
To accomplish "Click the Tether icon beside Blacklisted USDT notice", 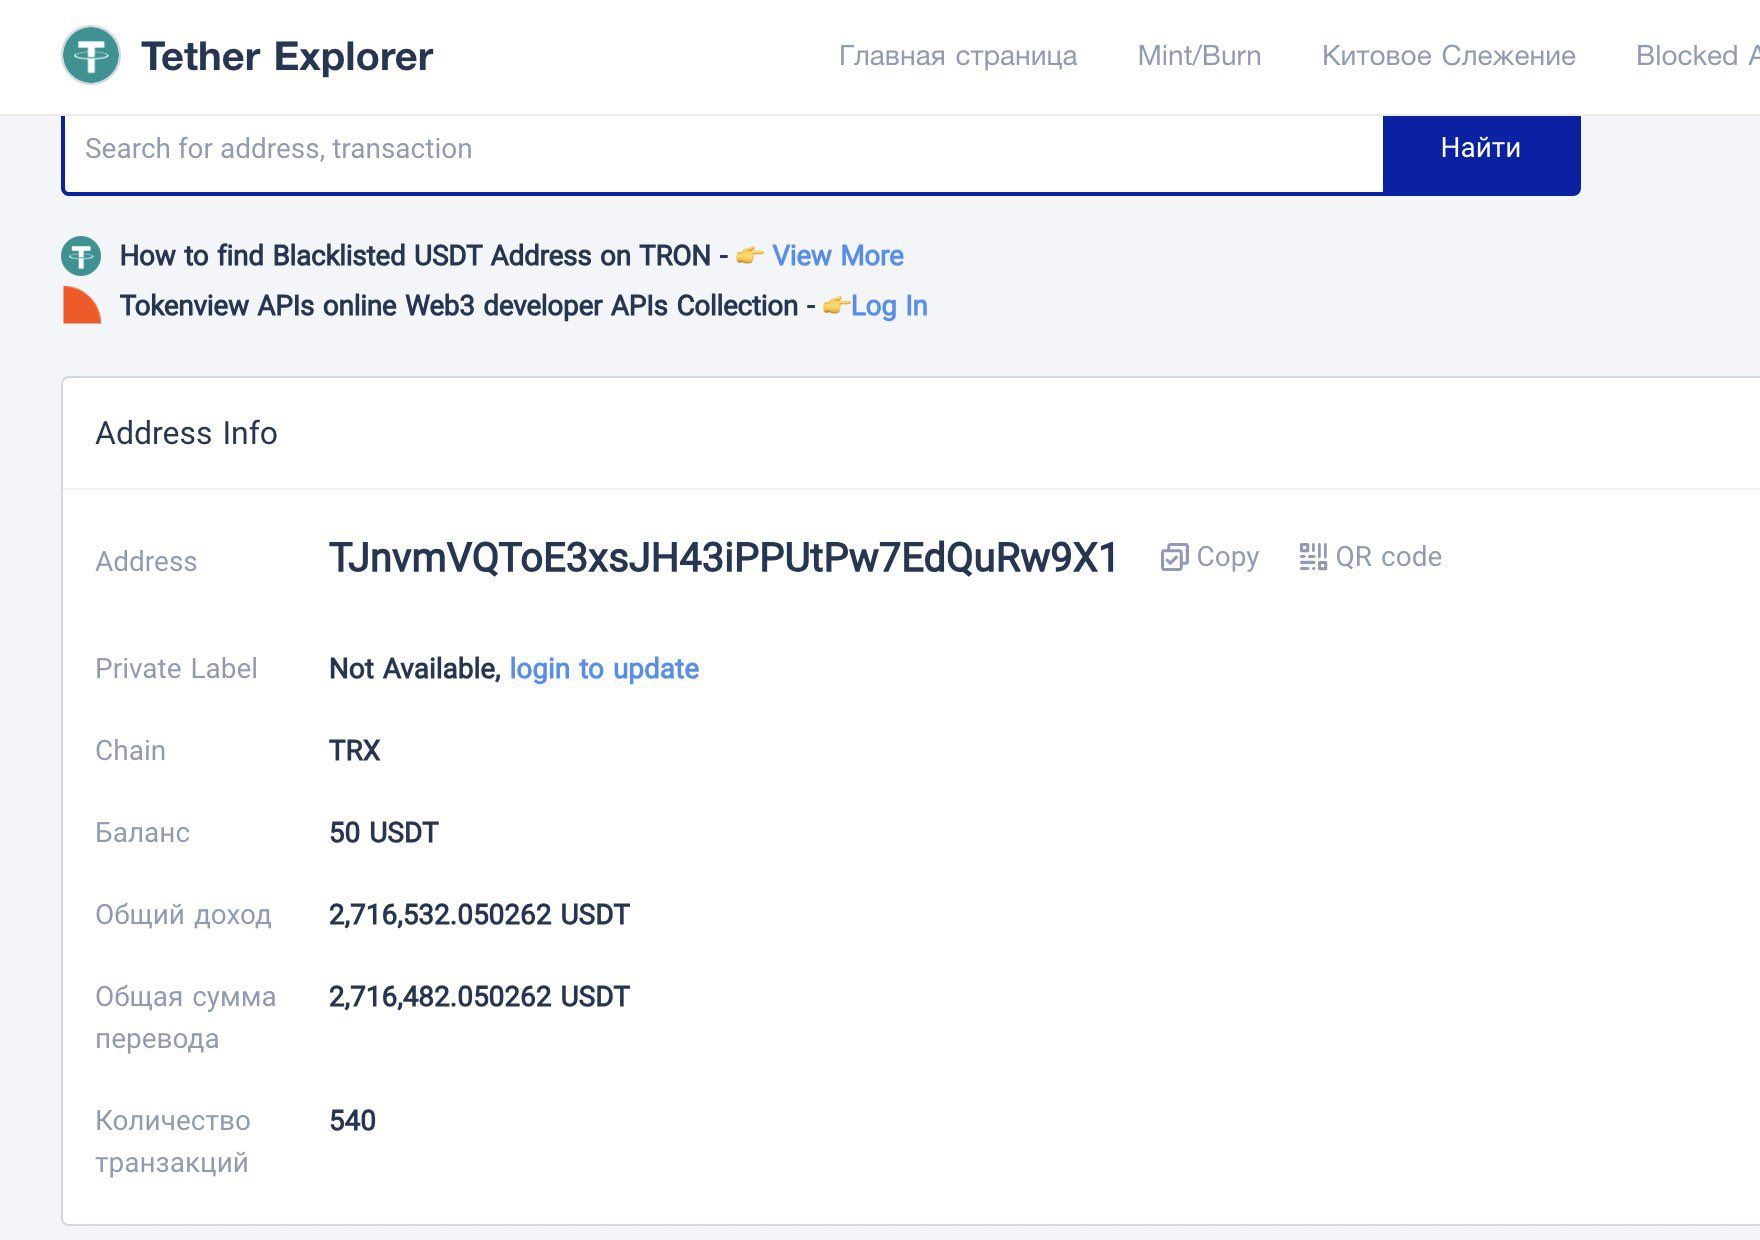I will pyautogui.click(x=81, y=256).
